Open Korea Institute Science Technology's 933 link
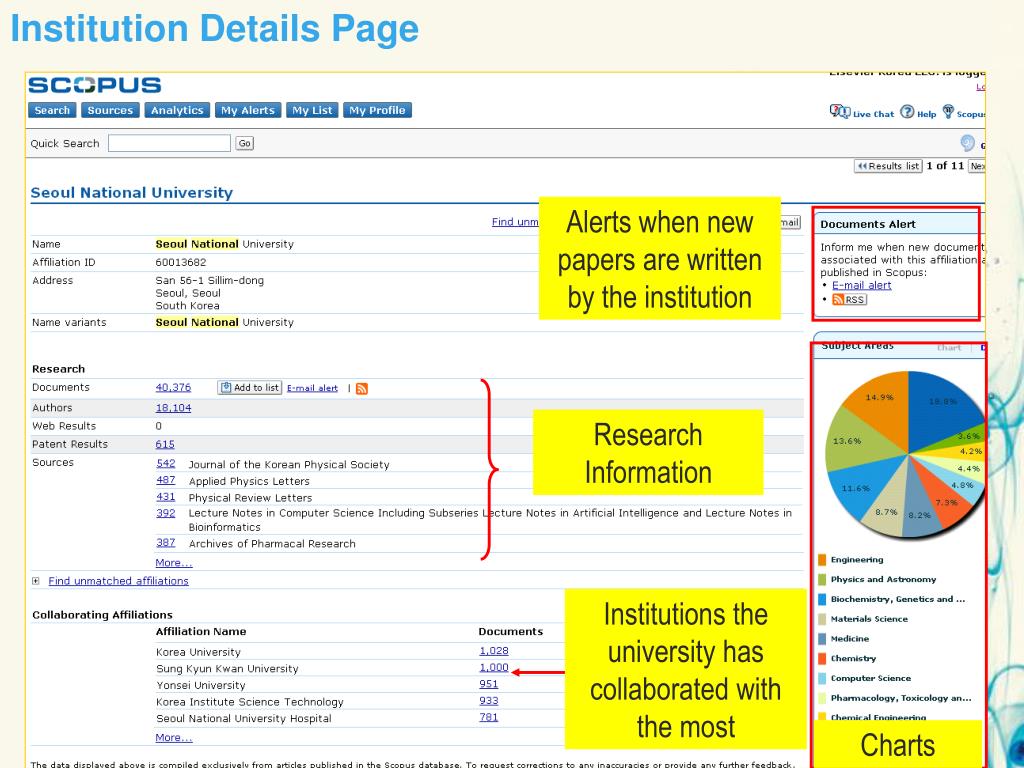This screenshot has height=768, width=1024. (488, 701)
